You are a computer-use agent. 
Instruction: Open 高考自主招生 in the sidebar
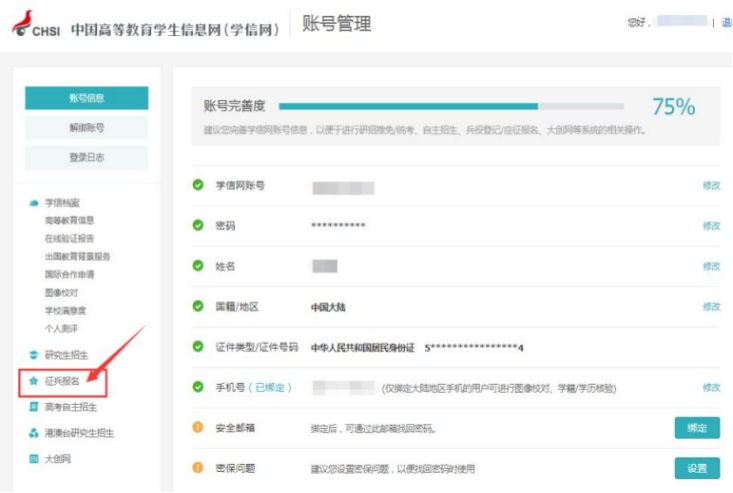point(71,407)
